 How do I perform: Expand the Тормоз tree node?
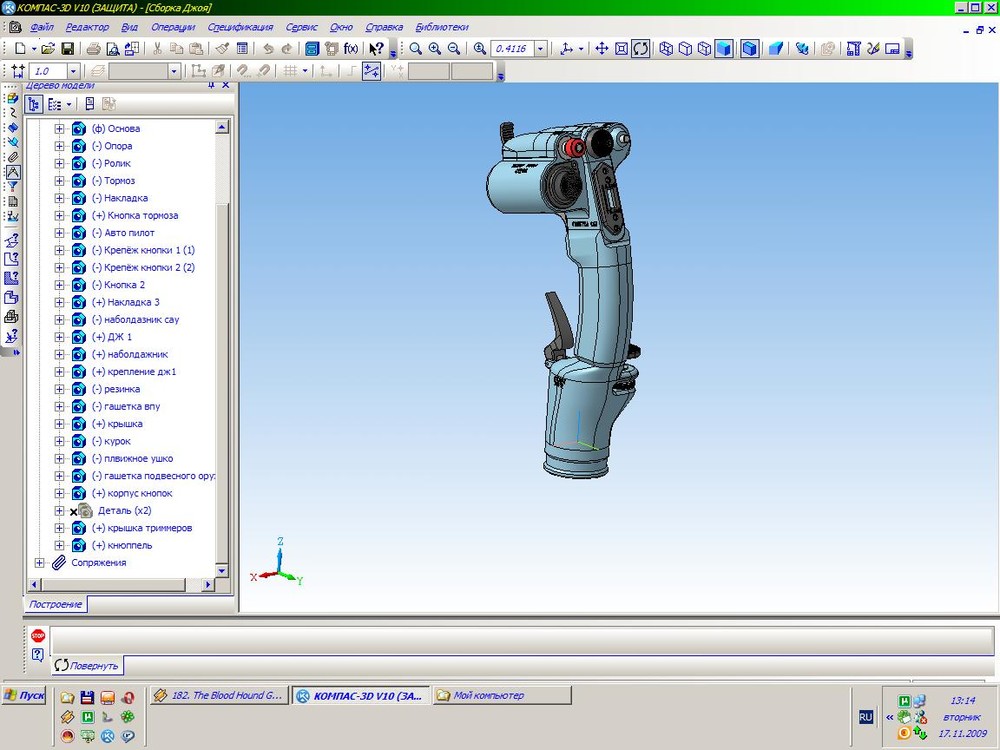point(59,181)
